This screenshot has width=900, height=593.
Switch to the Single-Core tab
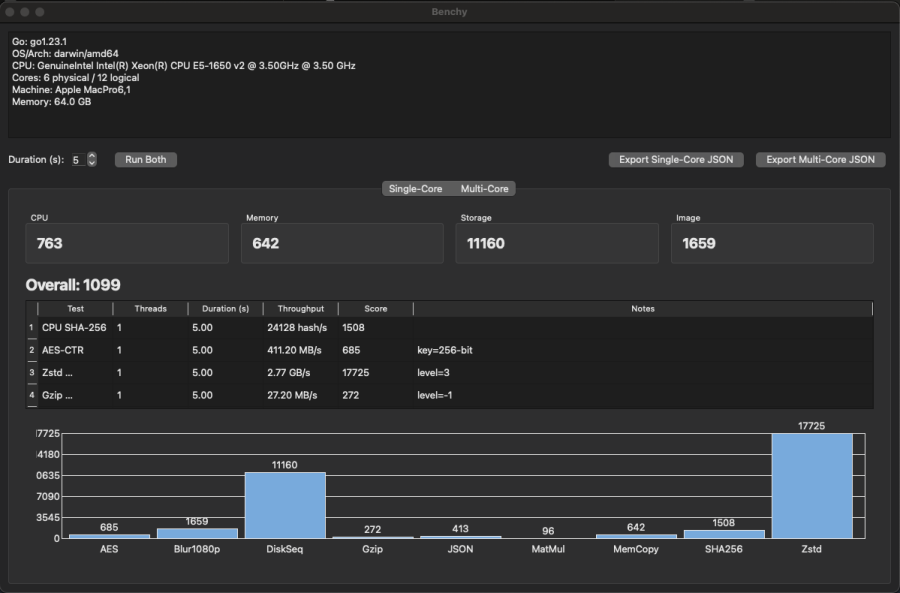(415, 188)
